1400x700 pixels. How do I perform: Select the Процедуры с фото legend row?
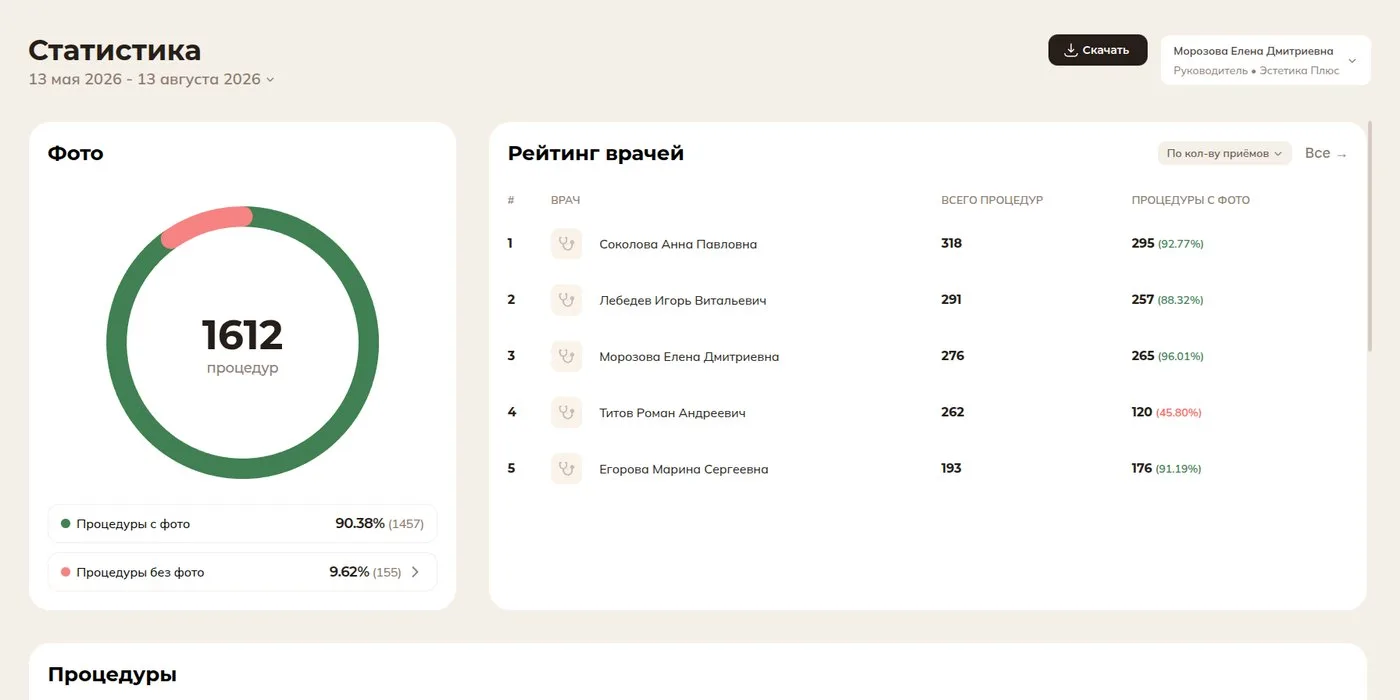(x=242, y=524)
